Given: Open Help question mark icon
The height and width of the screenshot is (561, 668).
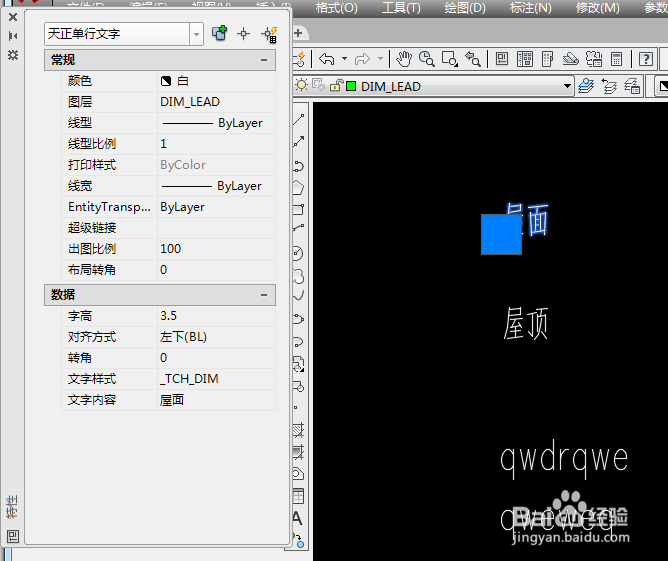Looking at the screenshot, I should click(646, 59).
